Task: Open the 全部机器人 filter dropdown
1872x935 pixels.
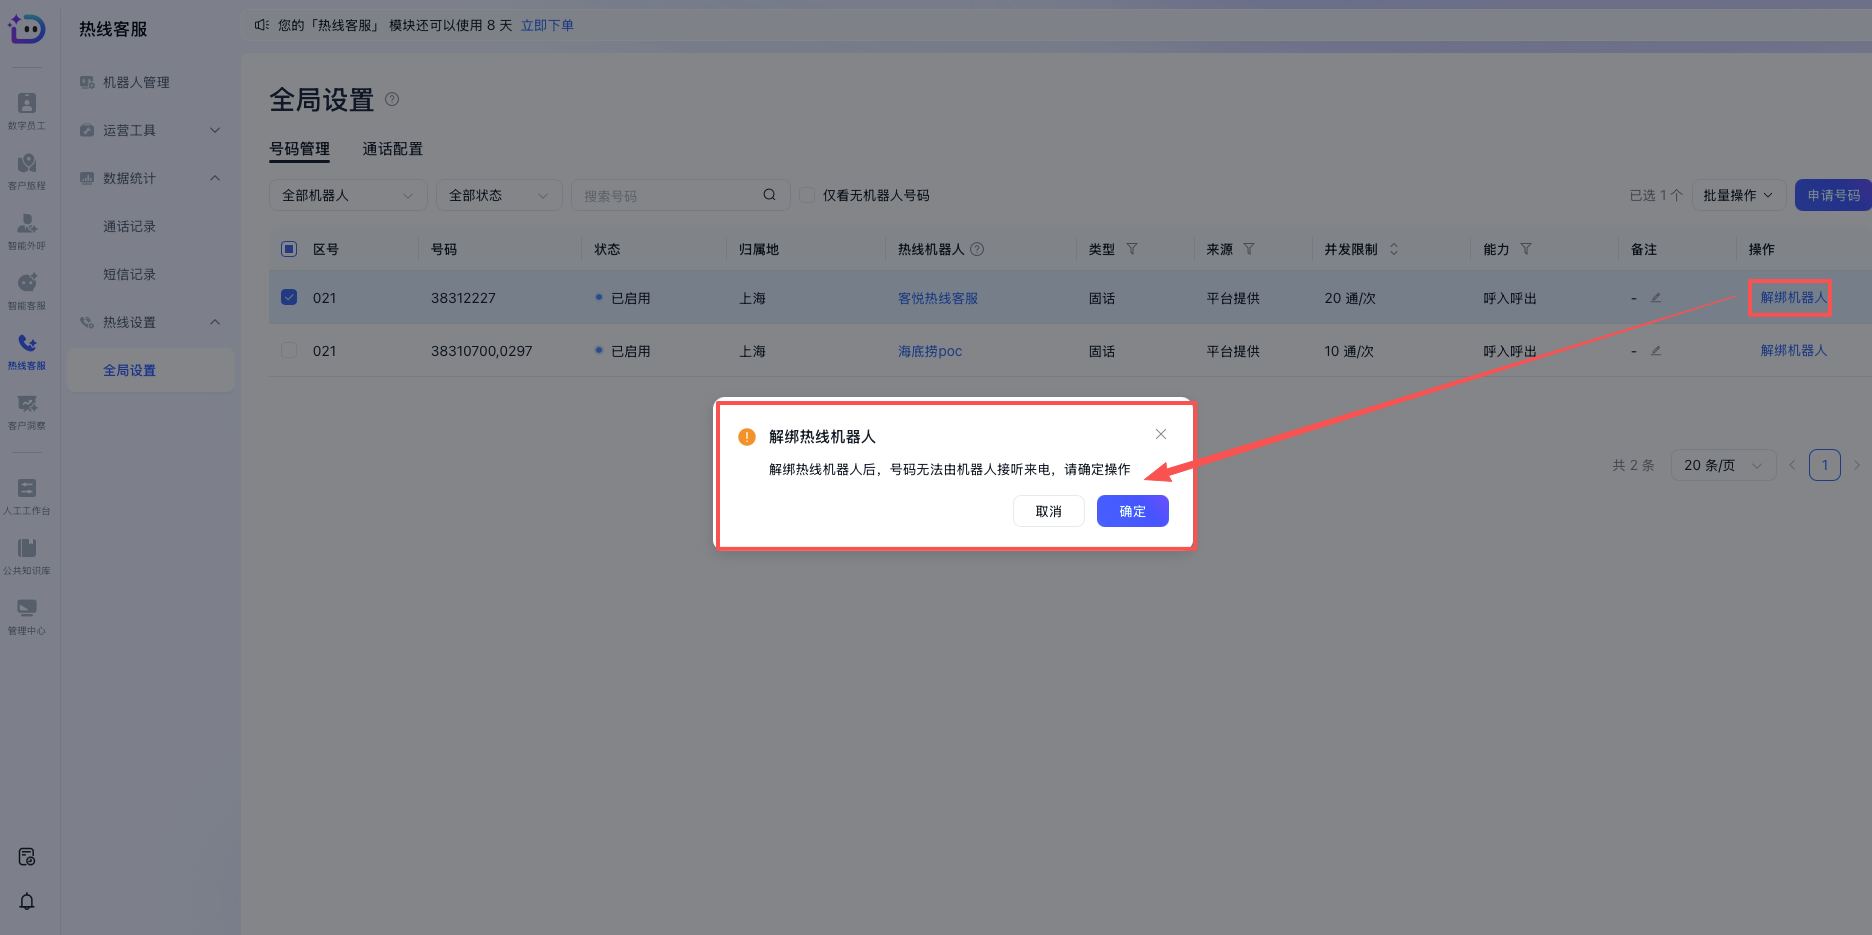Action: click(x=347, y=195)
